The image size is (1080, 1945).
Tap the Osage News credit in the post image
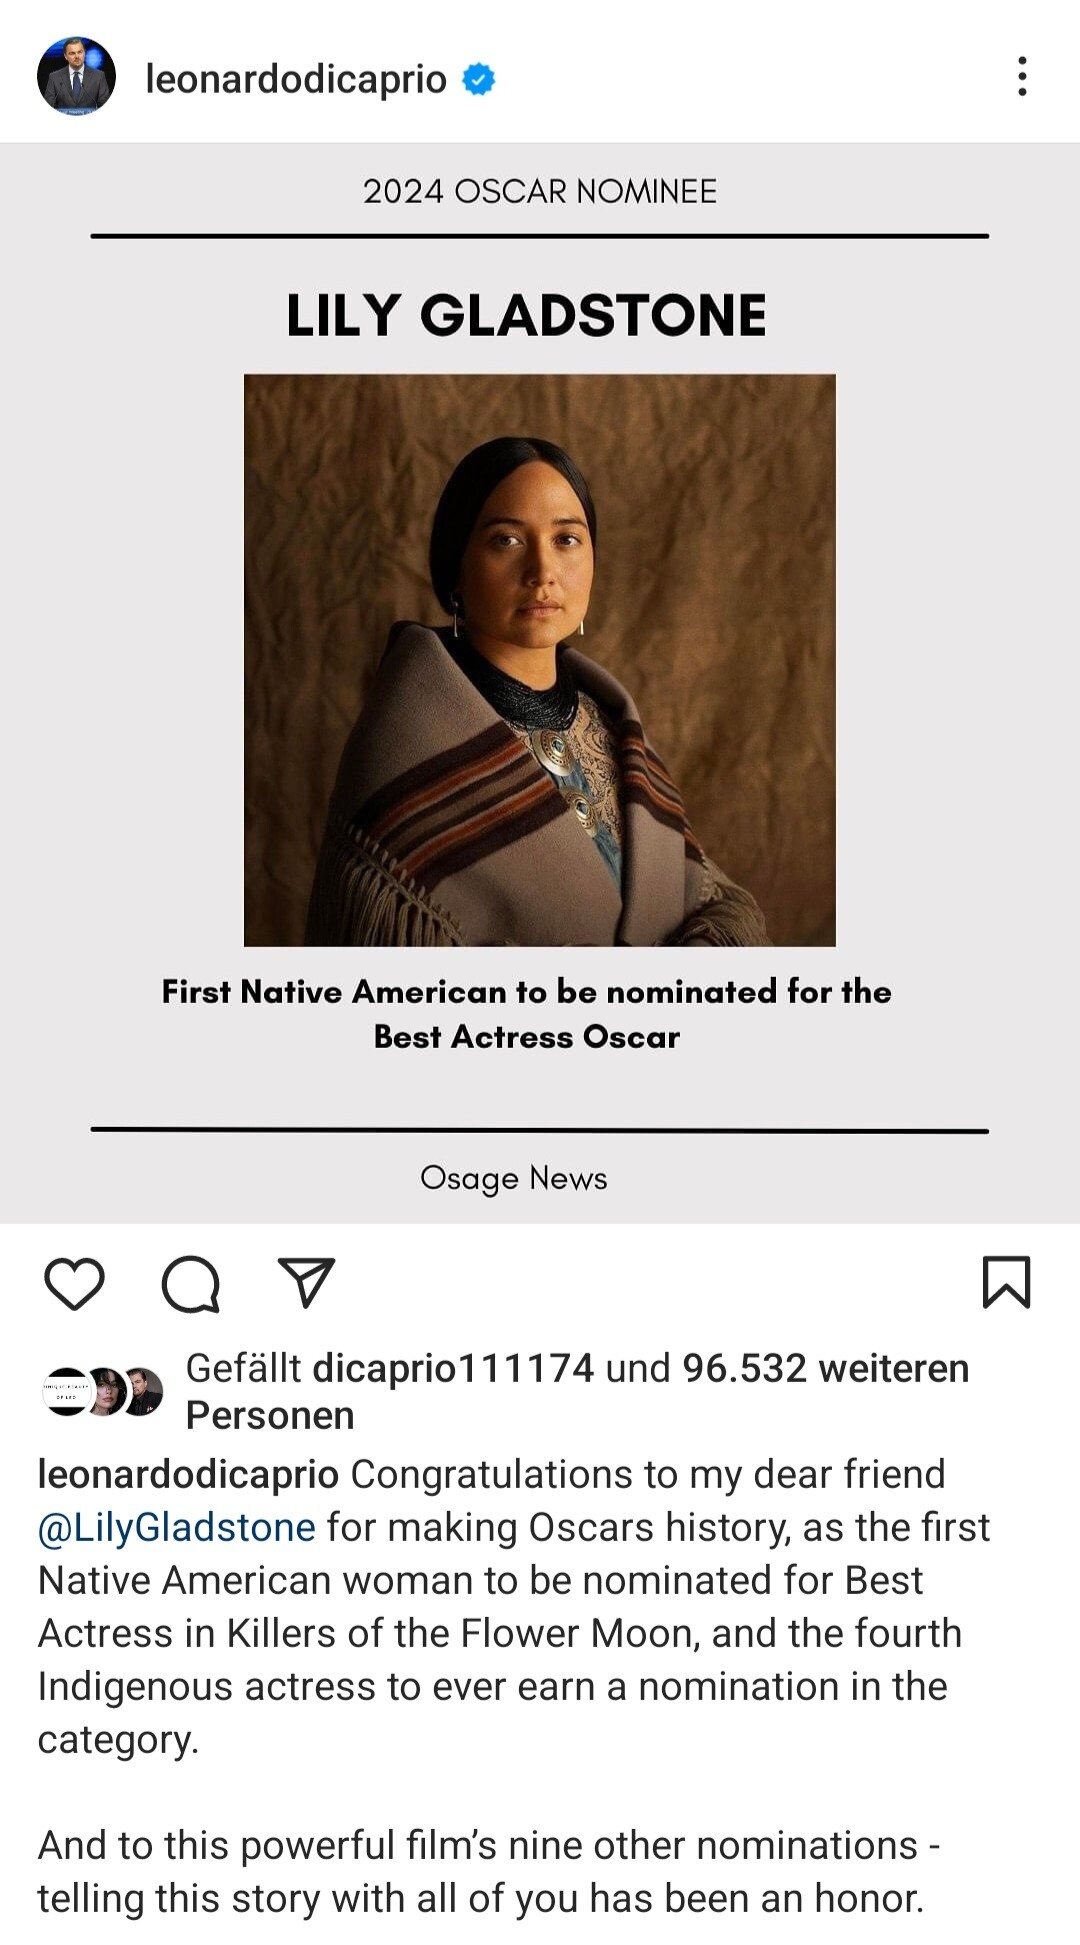pos(514,1178)
